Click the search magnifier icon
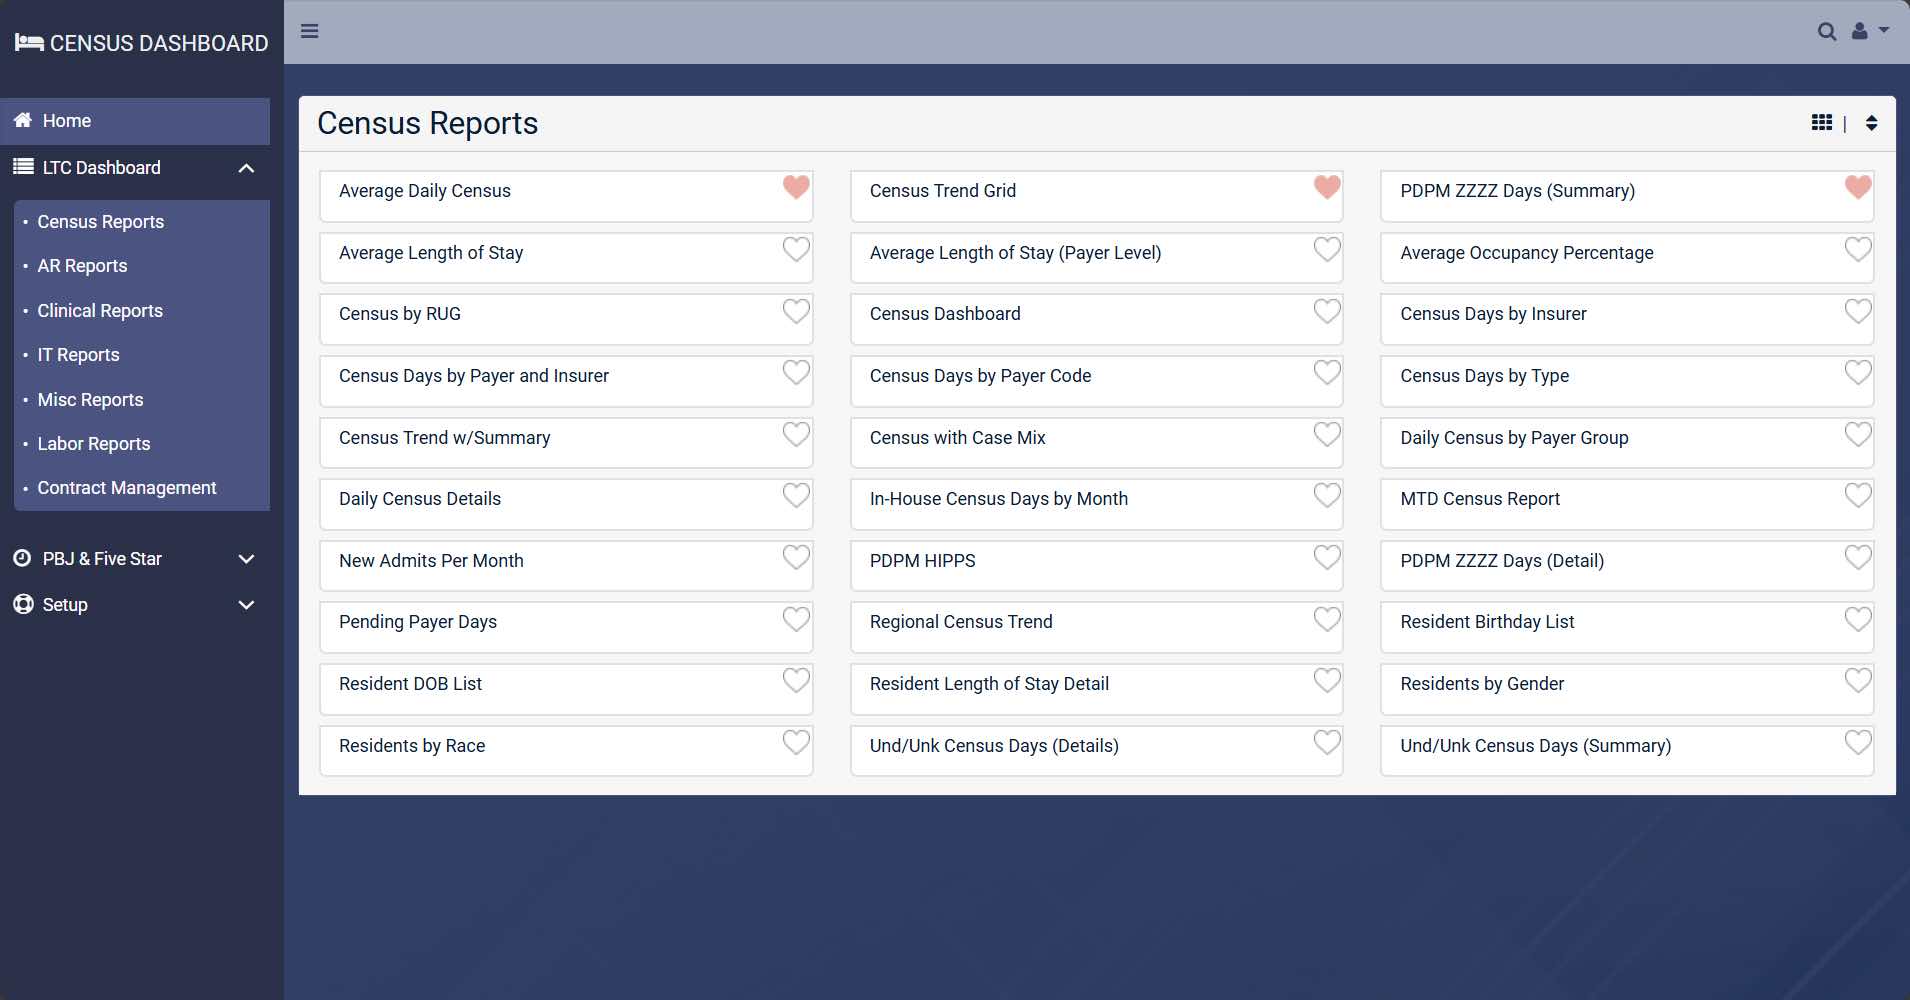The height and width of the screenshot is (1000, 1910). 1826,32
